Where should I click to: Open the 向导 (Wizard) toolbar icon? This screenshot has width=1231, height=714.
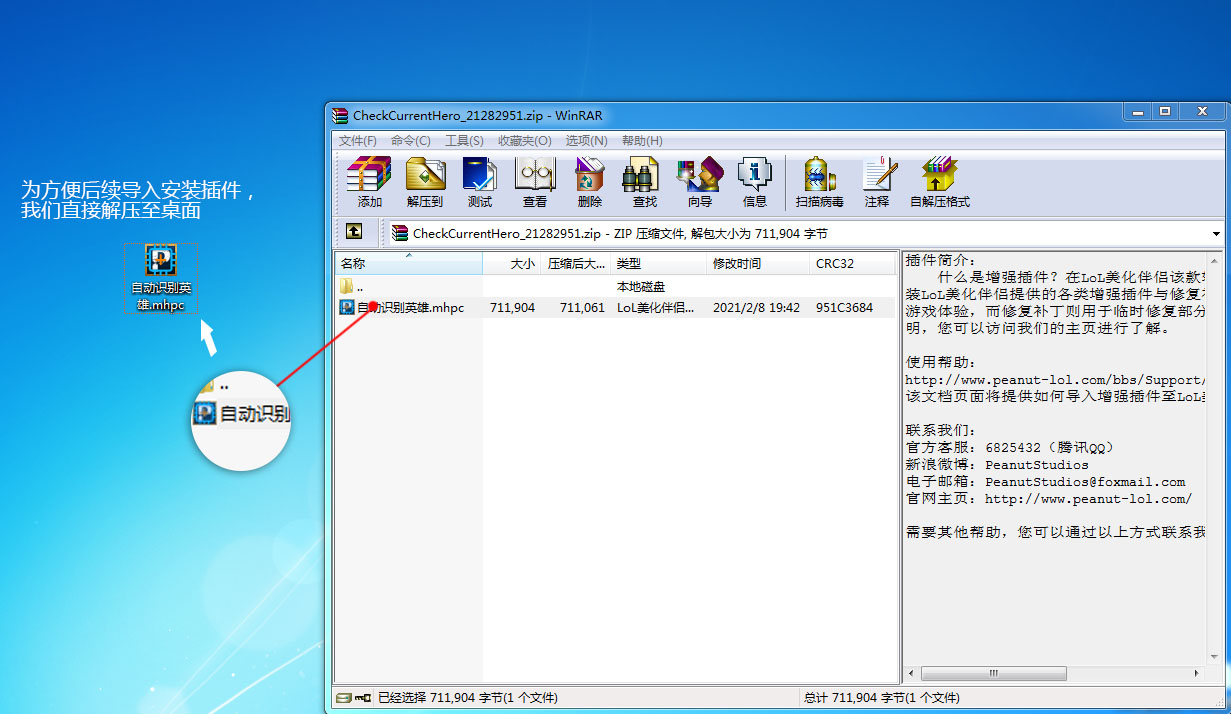[700, 182]
